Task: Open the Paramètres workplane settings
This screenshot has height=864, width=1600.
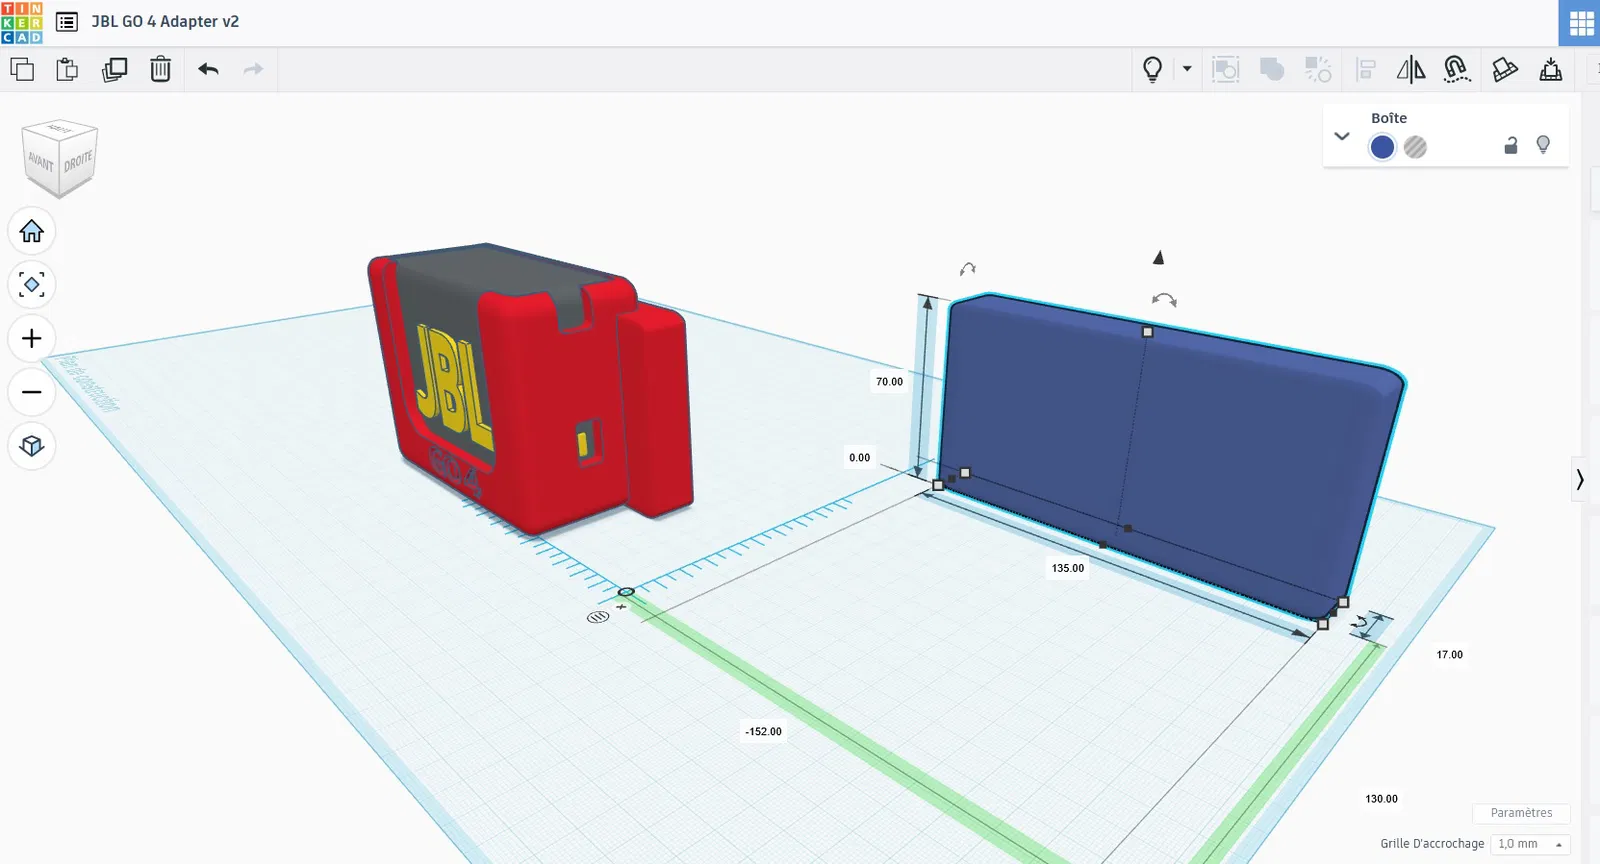Action: (x=1521, y=813)
